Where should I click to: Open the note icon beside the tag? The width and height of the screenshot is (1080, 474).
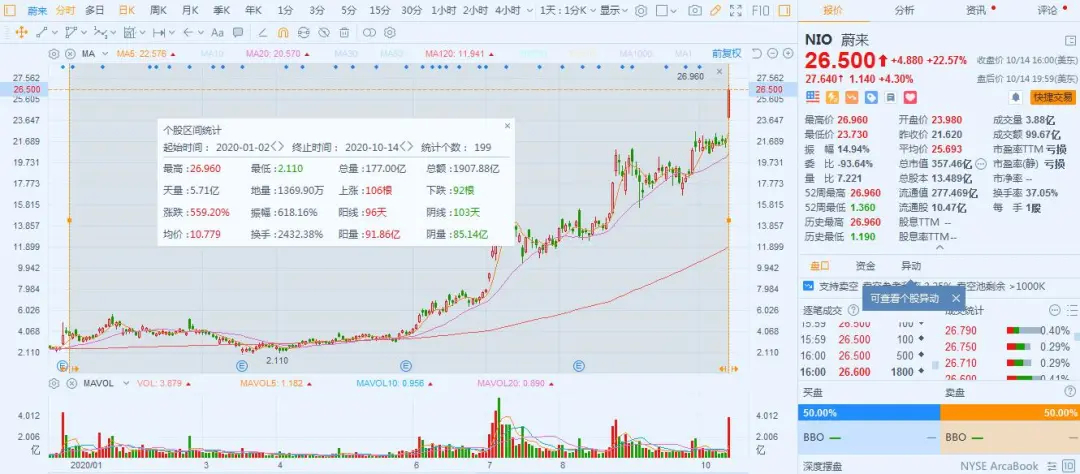(890, 97)
